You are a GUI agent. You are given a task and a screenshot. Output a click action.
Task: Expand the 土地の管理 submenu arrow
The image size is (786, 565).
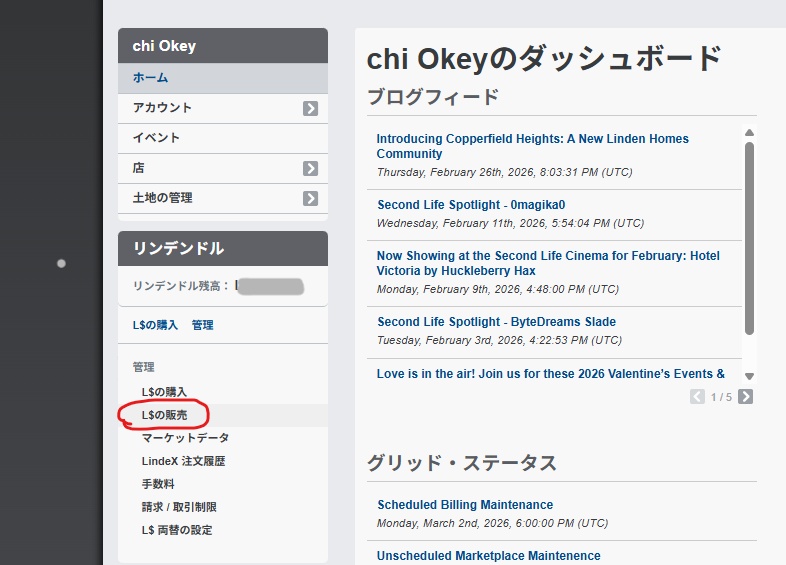[311, 198]
